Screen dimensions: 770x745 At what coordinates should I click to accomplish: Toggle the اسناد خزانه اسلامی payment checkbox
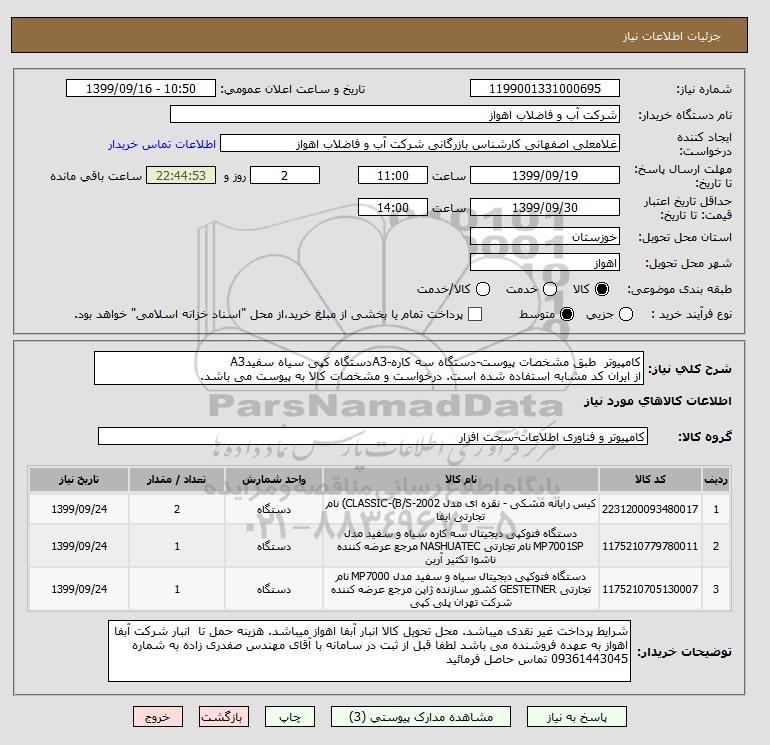point(475,314)
